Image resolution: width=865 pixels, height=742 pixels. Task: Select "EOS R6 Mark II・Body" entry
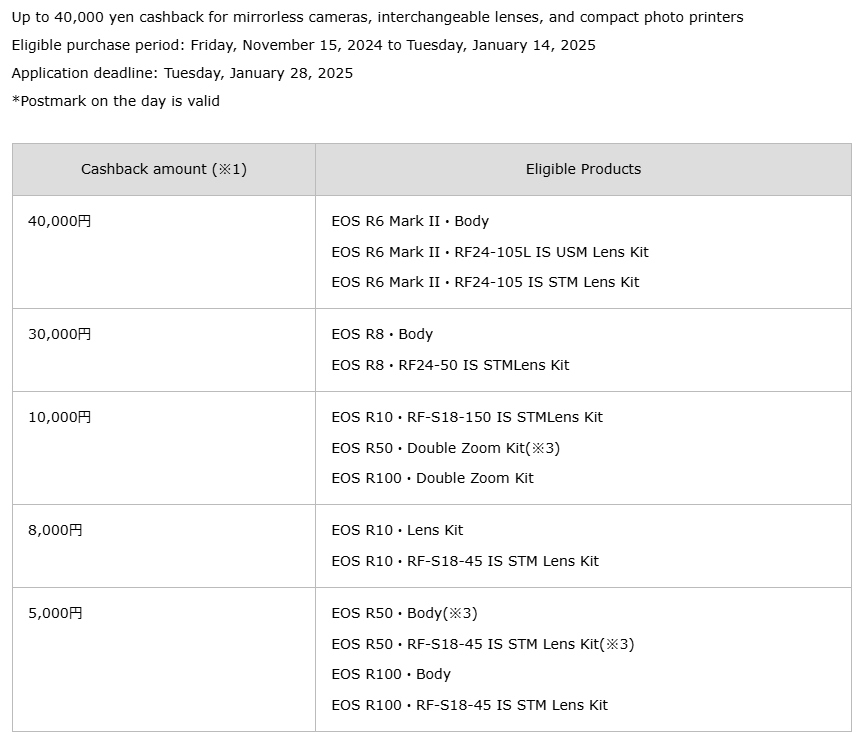point(410,221)
